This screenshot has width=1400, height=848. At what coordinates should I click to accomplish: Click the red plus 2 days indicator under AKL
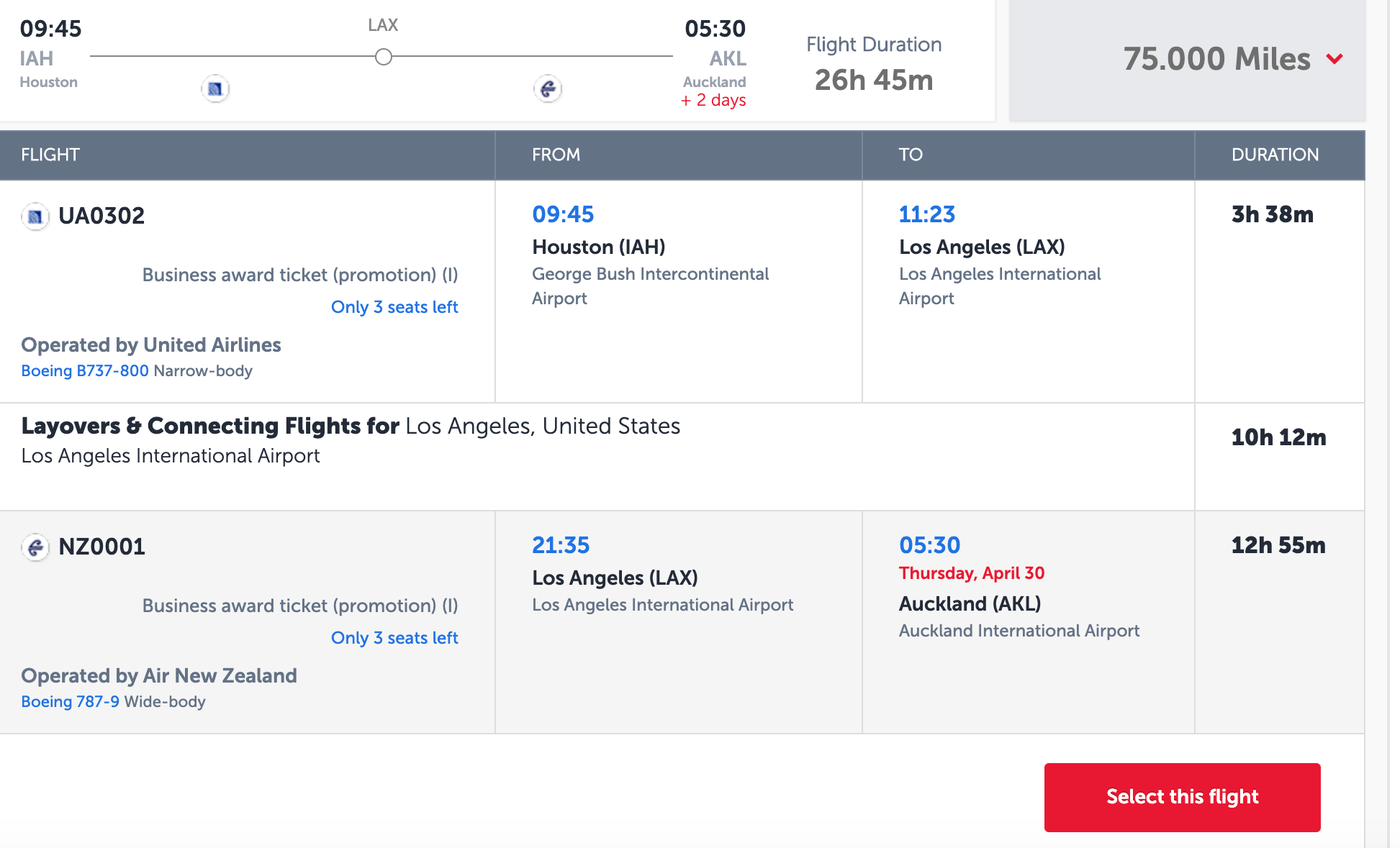coord(713,100)
